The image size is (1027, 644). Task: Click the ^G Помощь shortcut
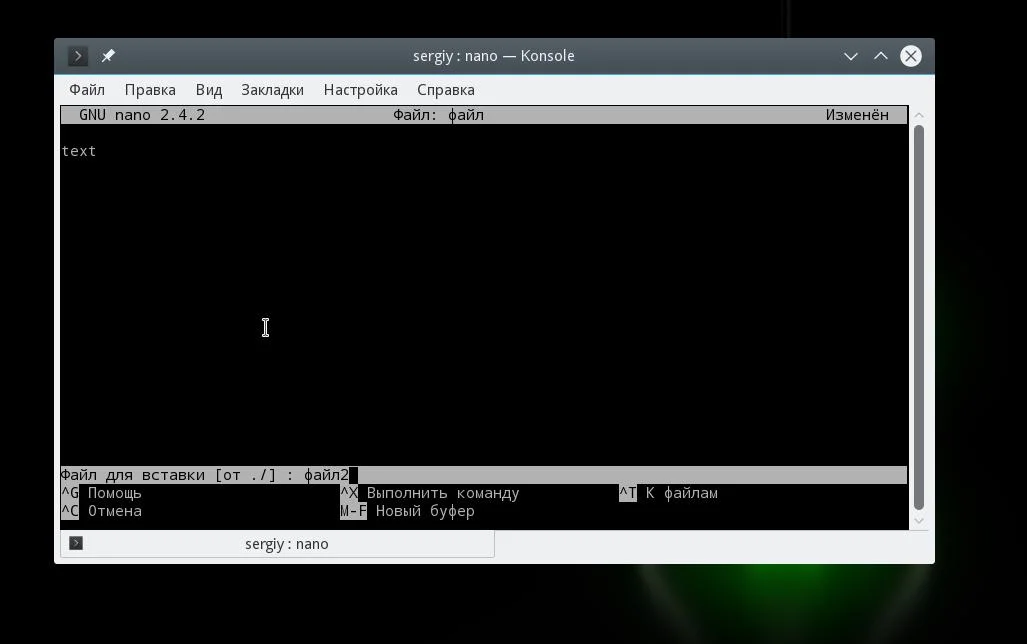[102, 493]
